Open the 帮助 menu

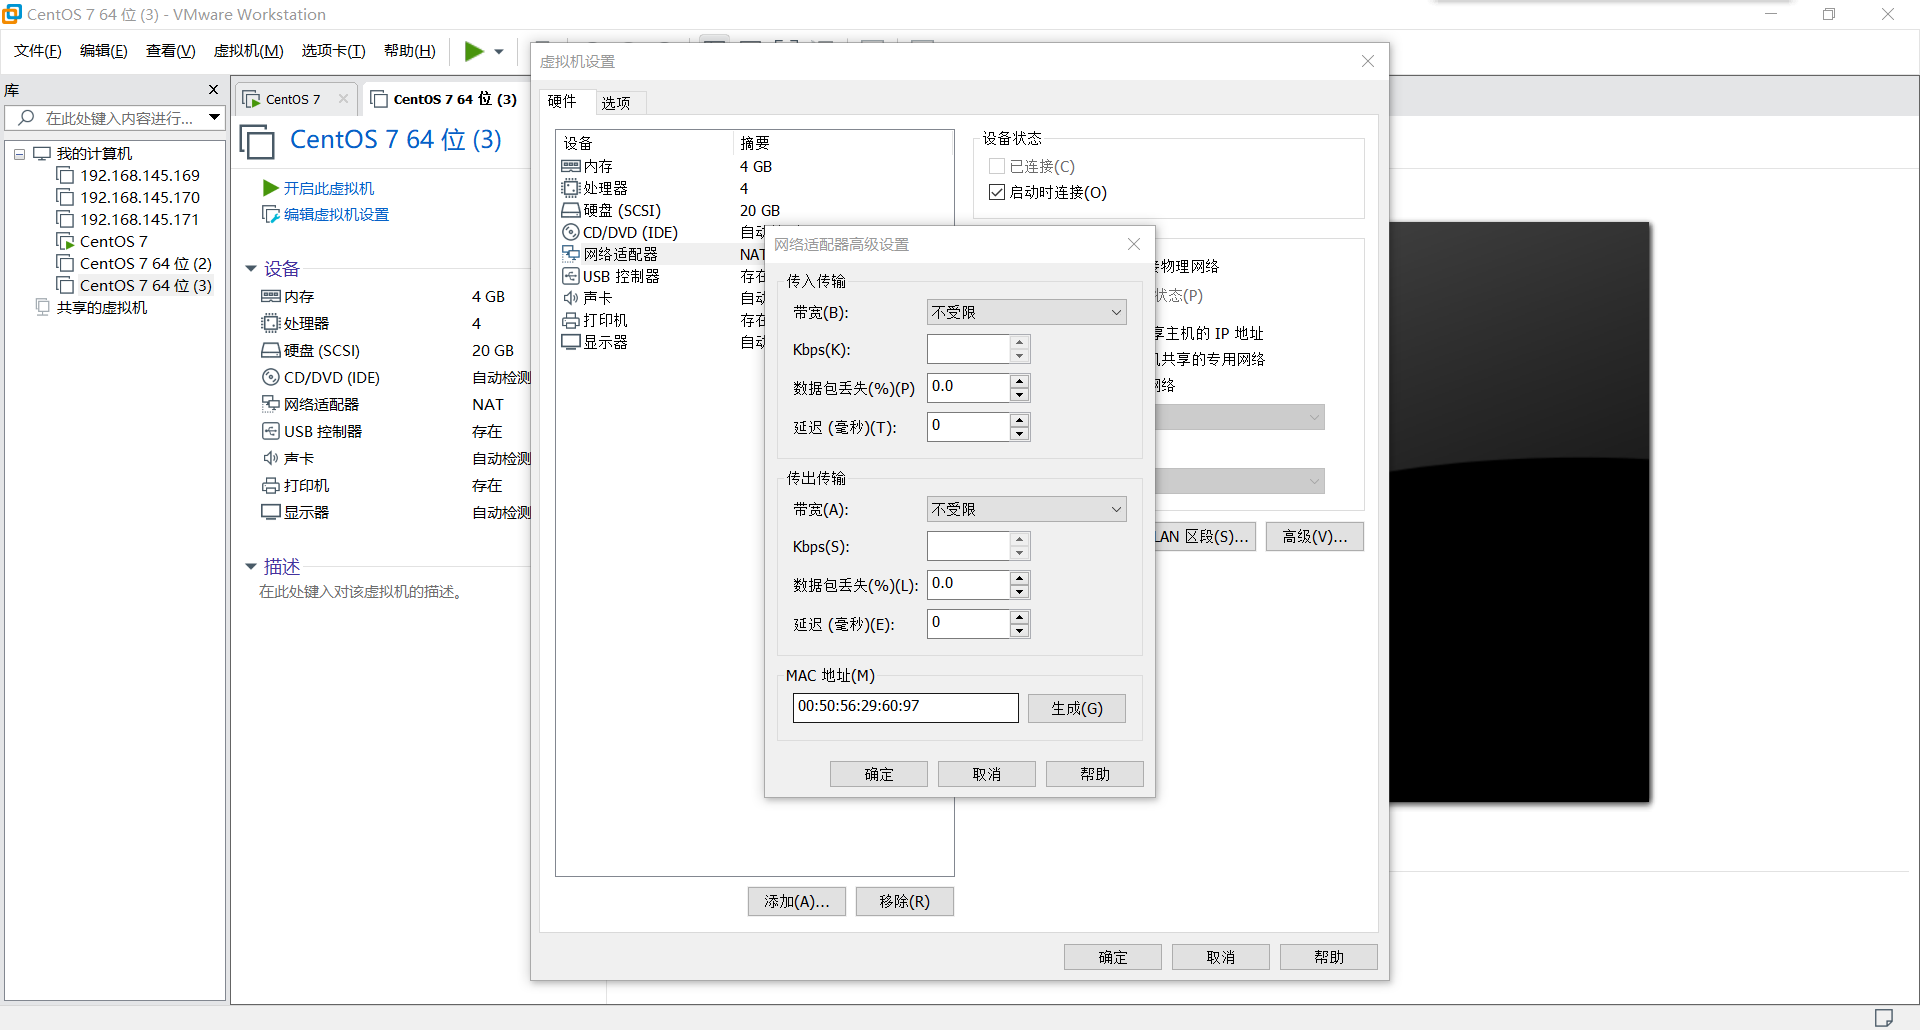click(x=410, y=51)
